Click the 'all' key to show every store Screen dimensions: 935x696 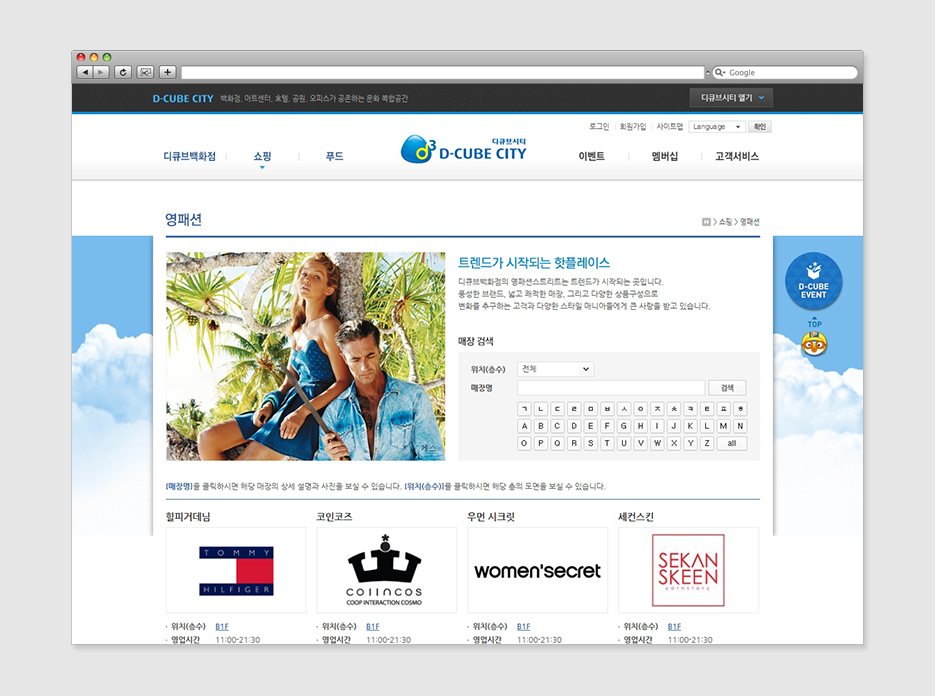[x=732, y=443]
